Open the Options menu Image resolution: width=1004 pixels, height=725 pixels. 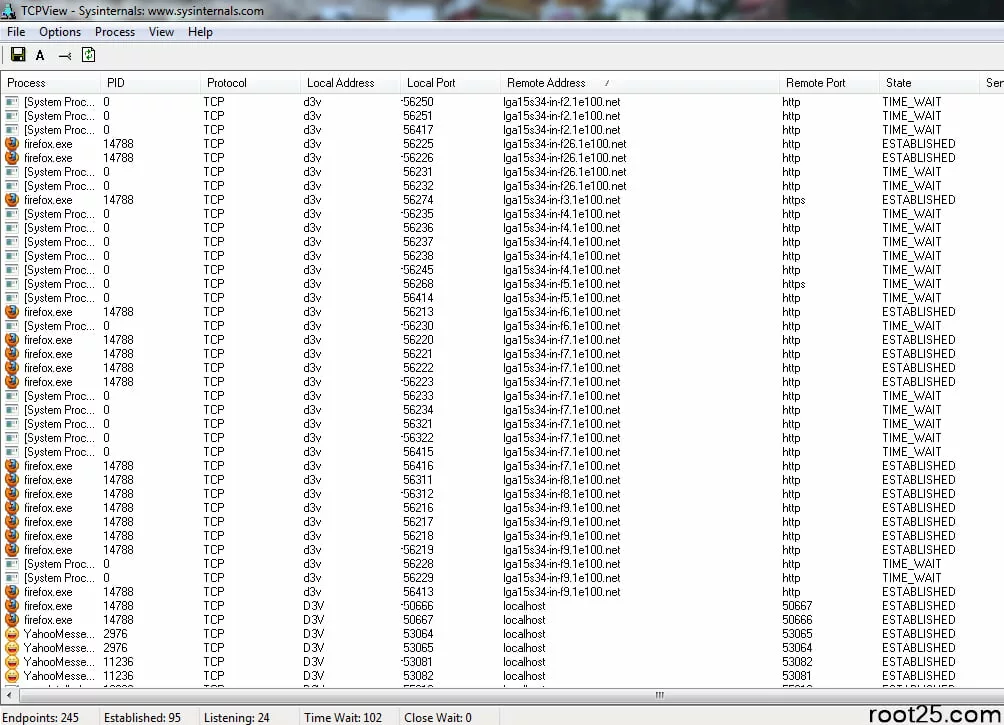tap(60, 32)
